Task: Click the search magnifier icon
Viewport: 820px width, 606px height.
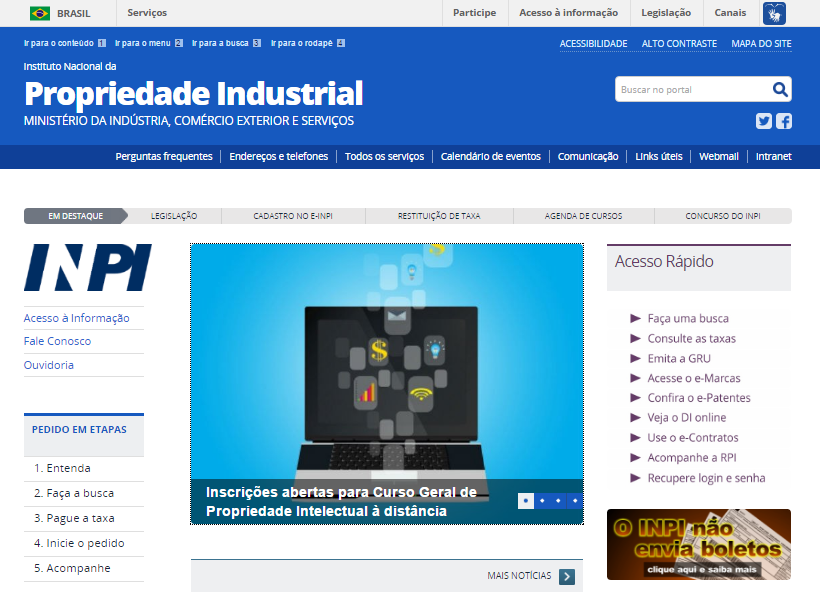Action: tap(780, 90)
